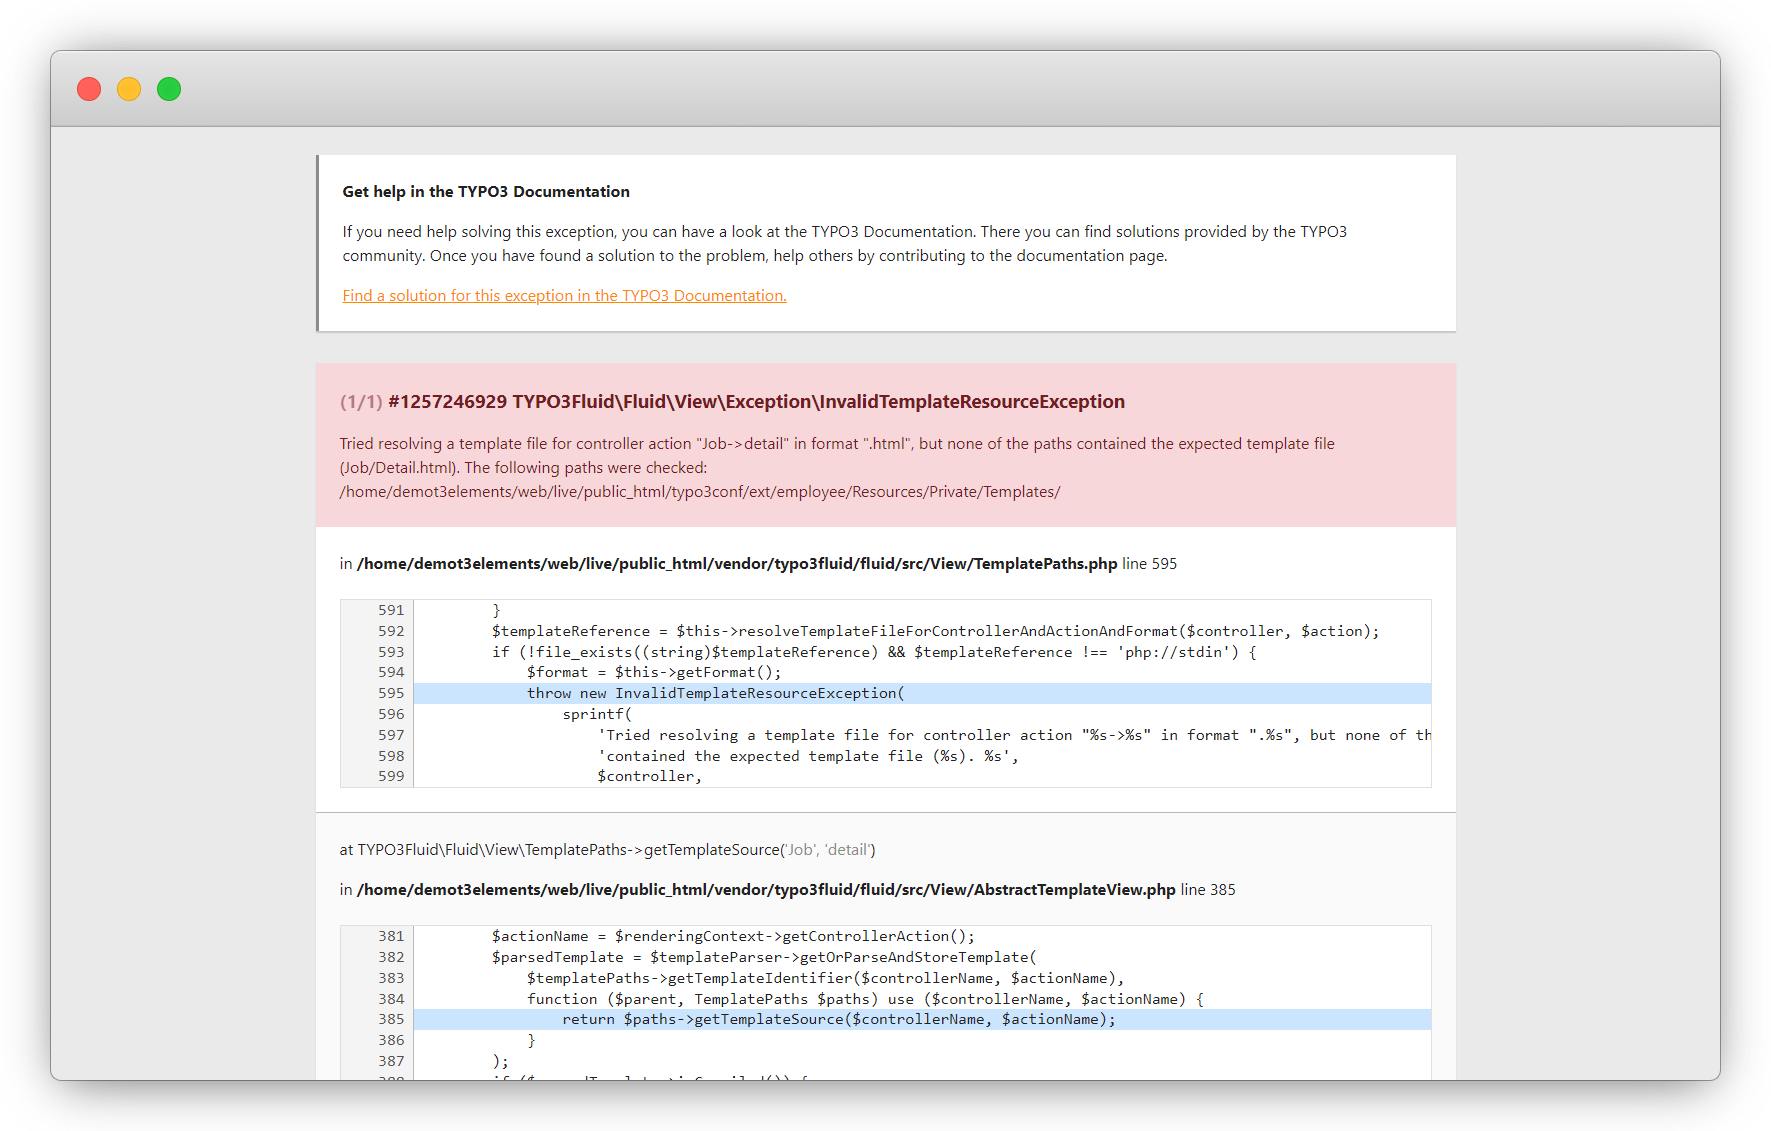Open the TYPO3 Documentation solution link
The width and height of the screenshot is (1771, 1131).
tap(564, 296)
